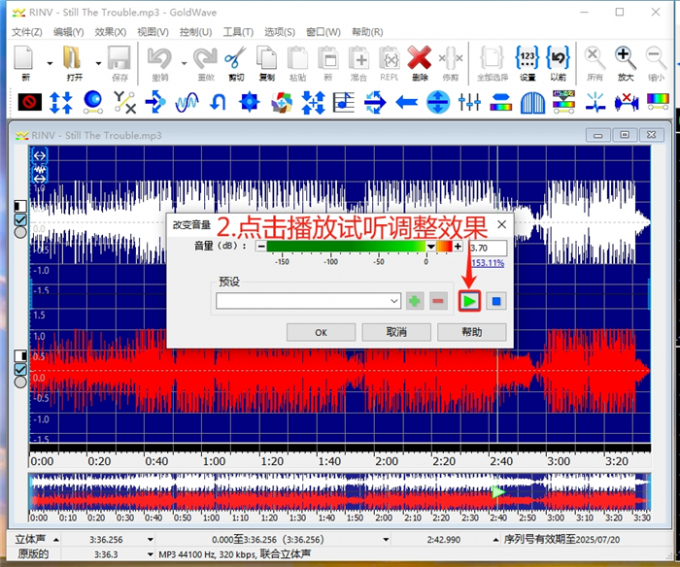The image size is (680, 567).
Task: Open the 效果(X) menu
Action: (x=111, y=32)
